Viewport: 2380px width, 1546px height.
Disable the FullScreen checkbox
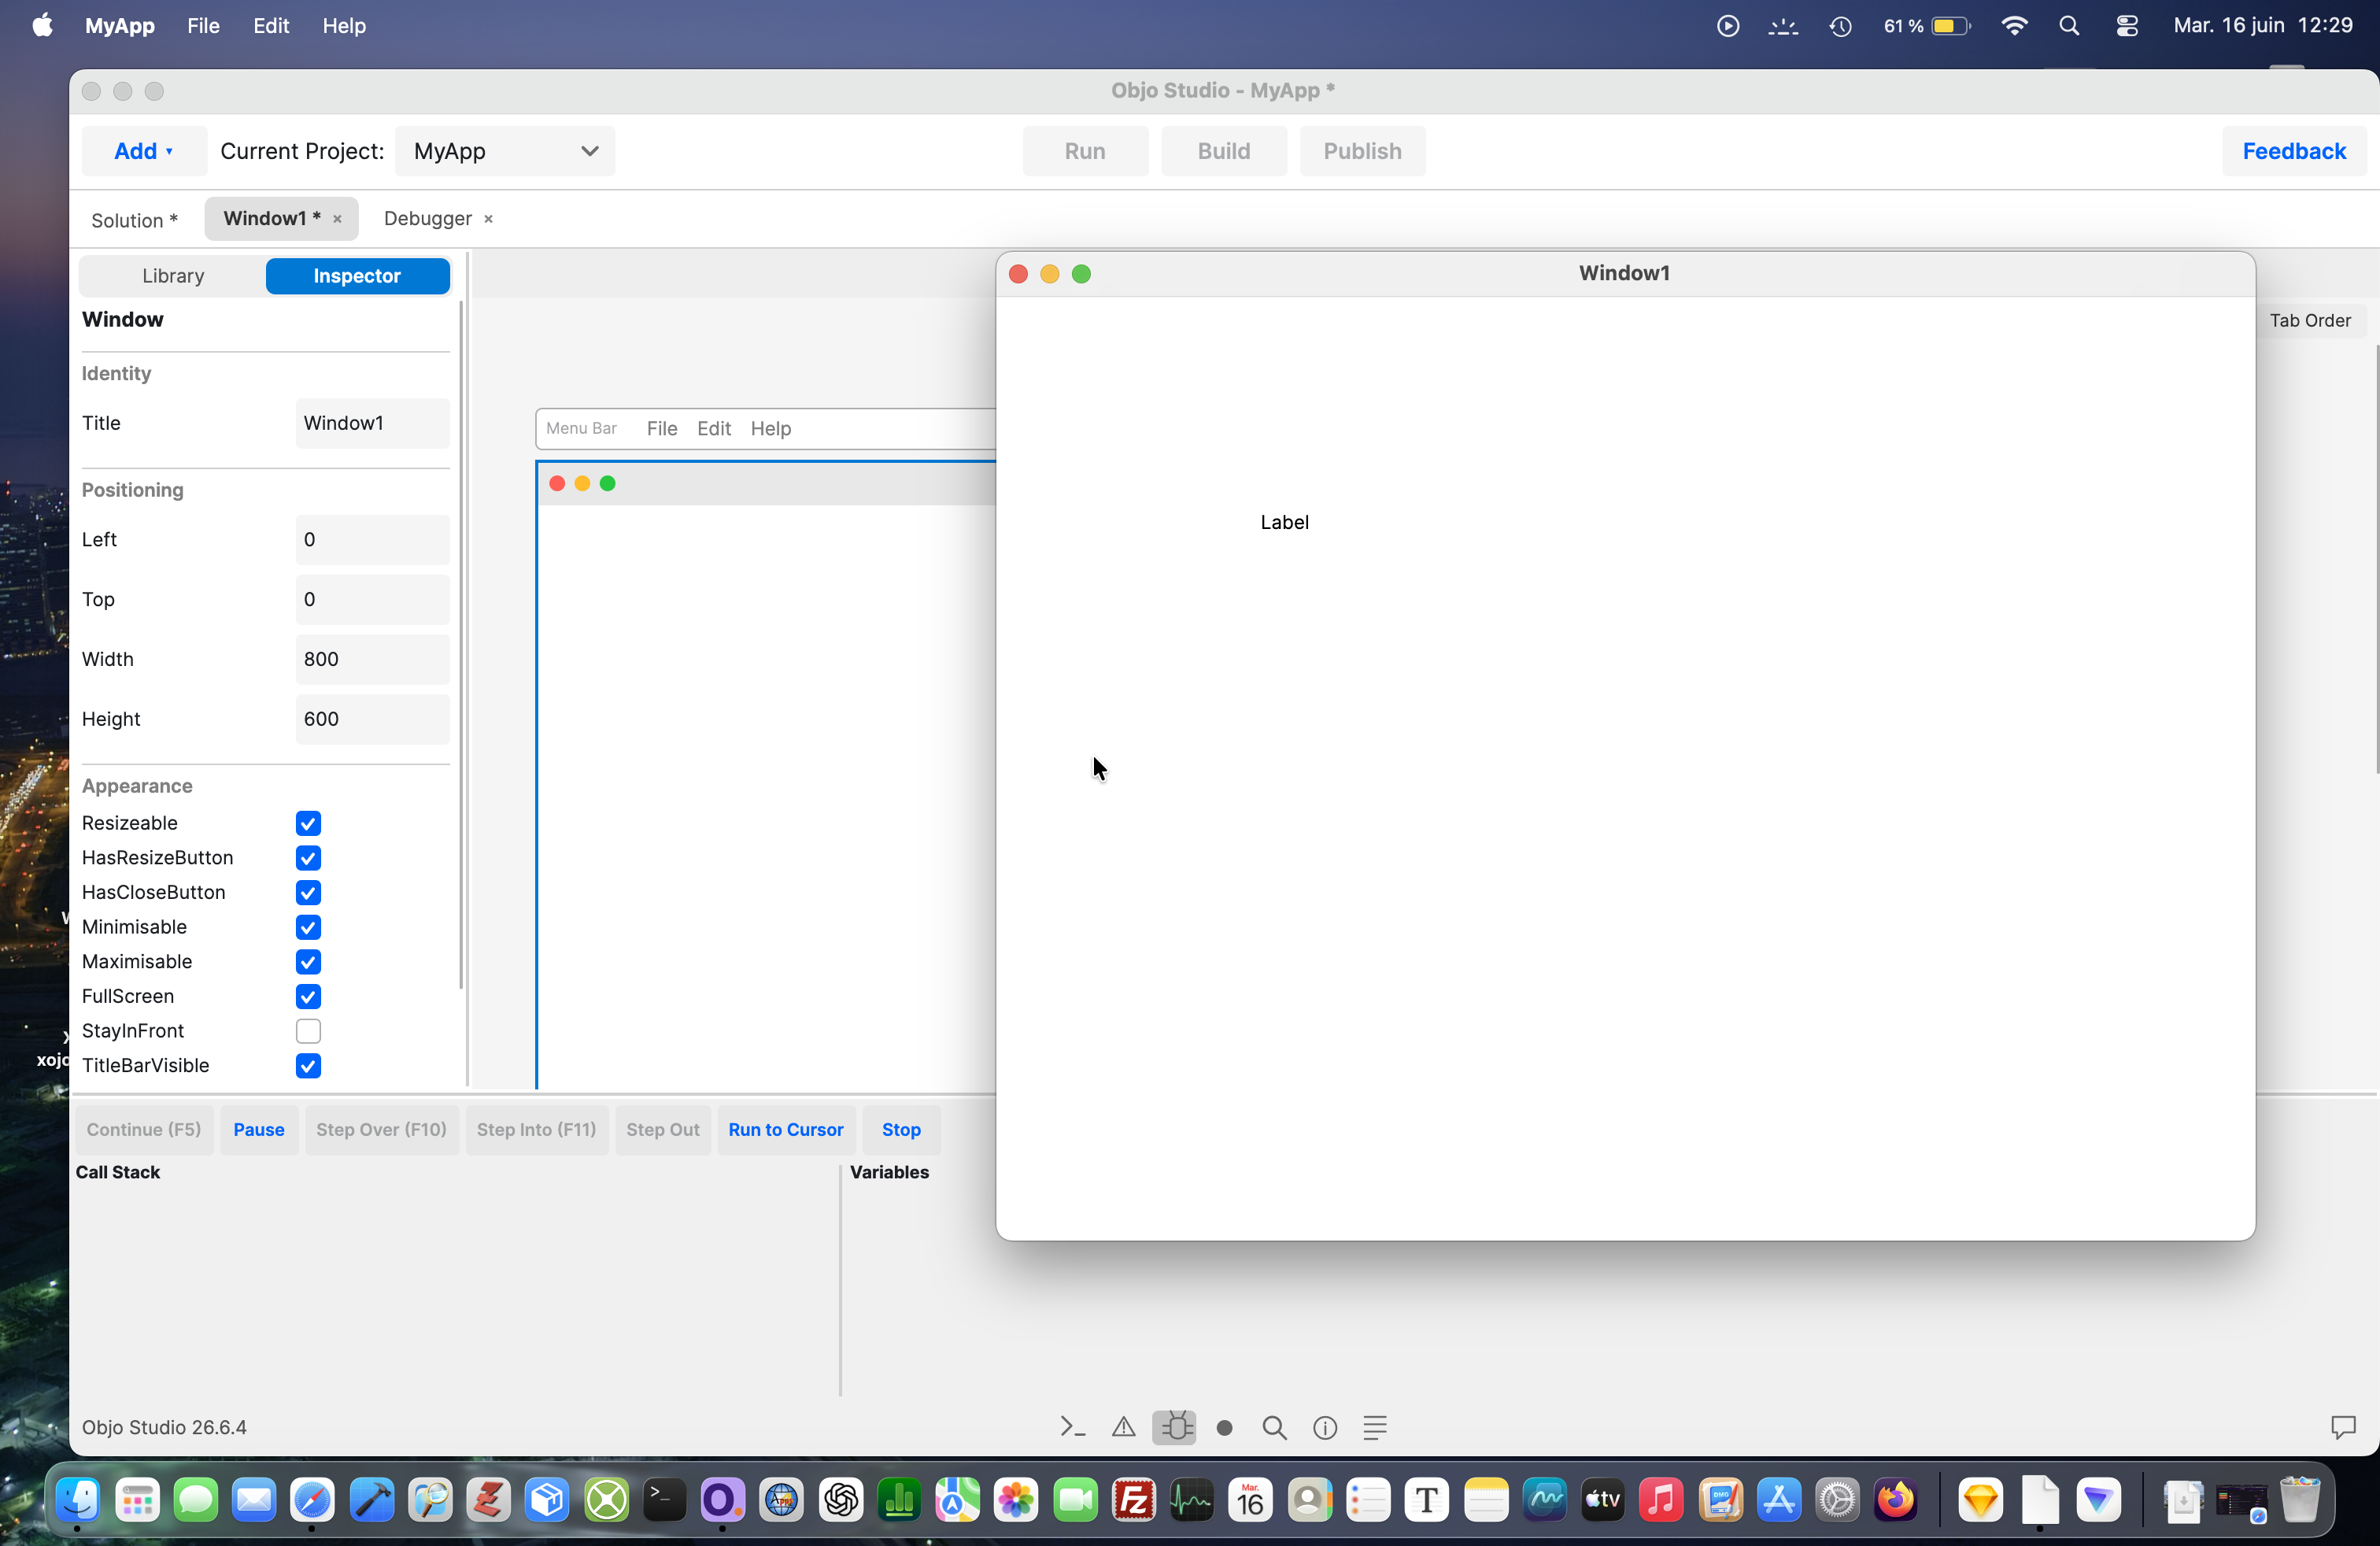click(x=308, y=996)
